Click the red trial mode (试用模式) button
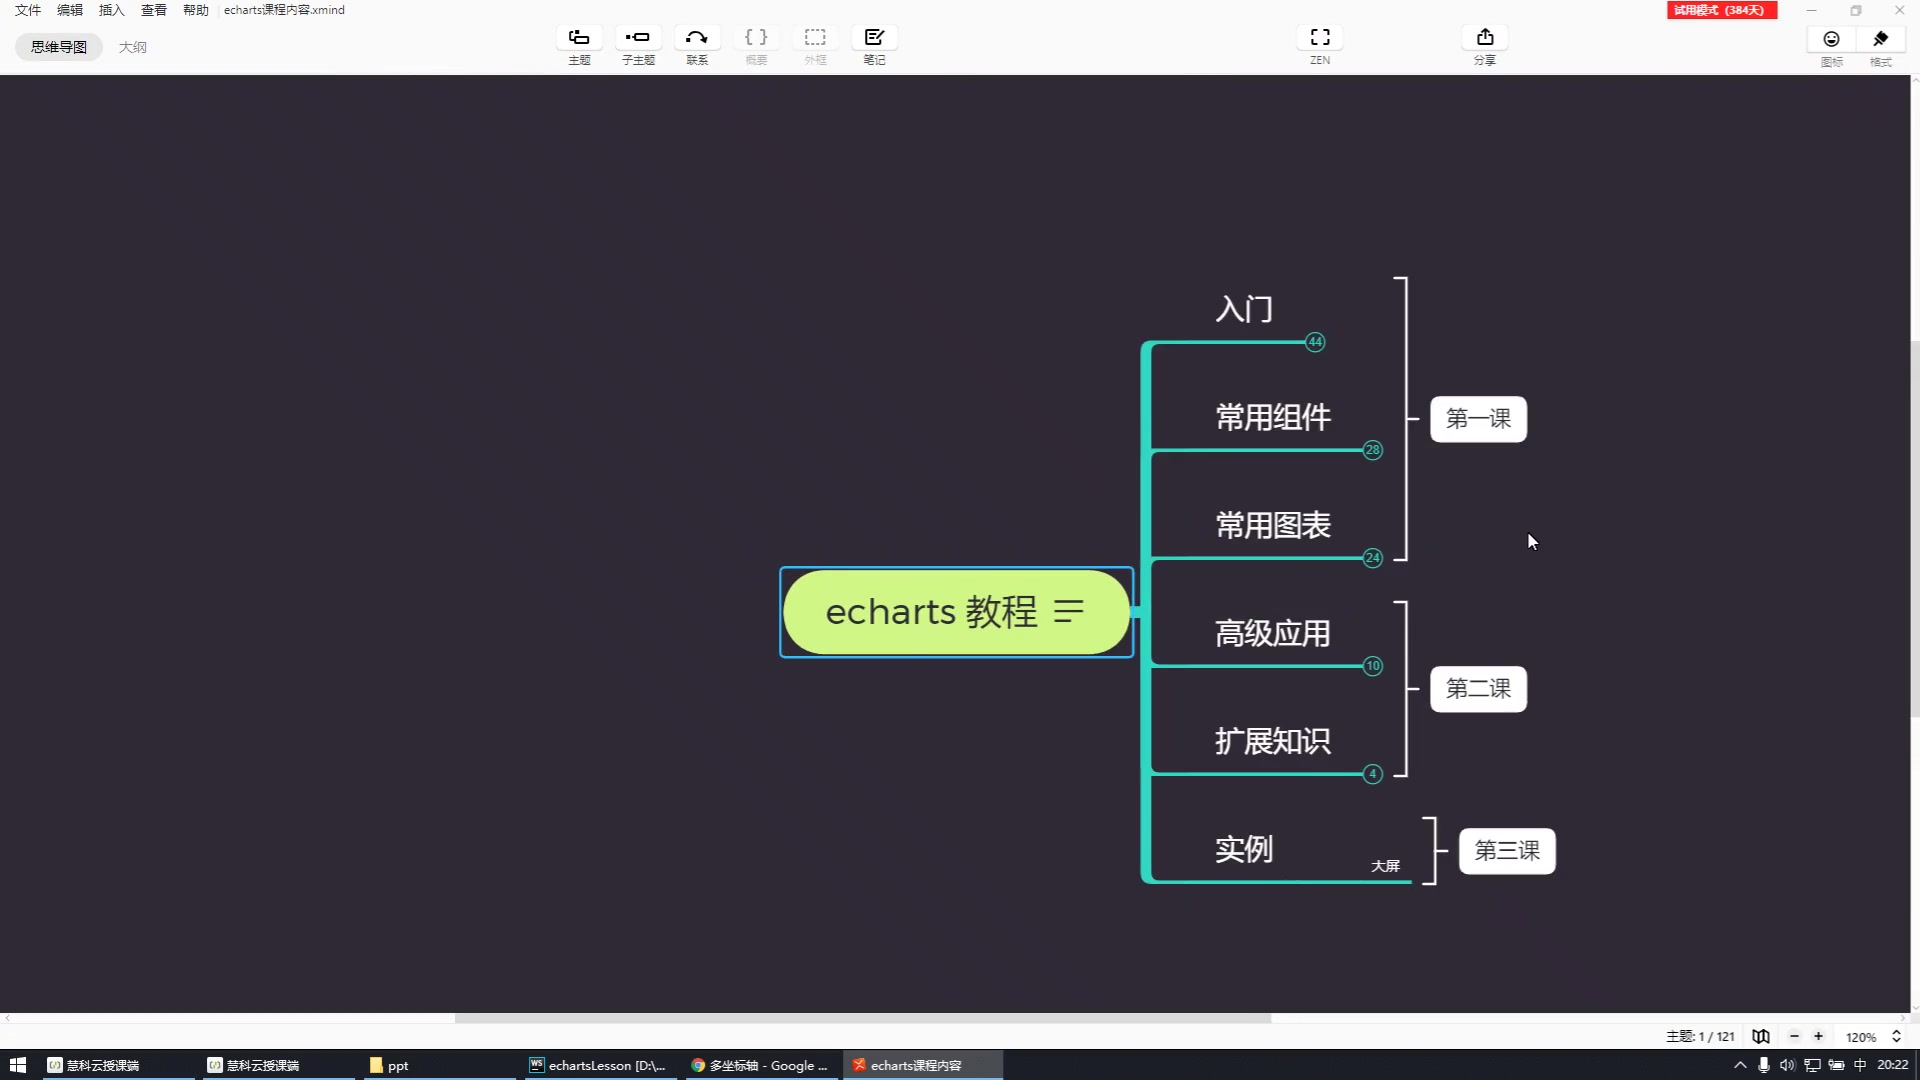1920x1080 pixels. tap(1721, 10)
